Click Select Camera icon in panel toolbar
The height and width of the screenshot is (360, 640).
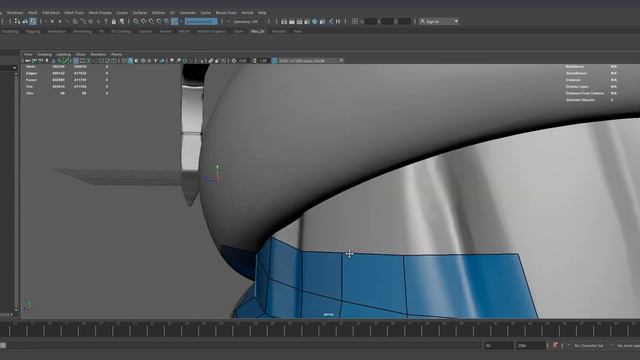(x=27, y=61)
